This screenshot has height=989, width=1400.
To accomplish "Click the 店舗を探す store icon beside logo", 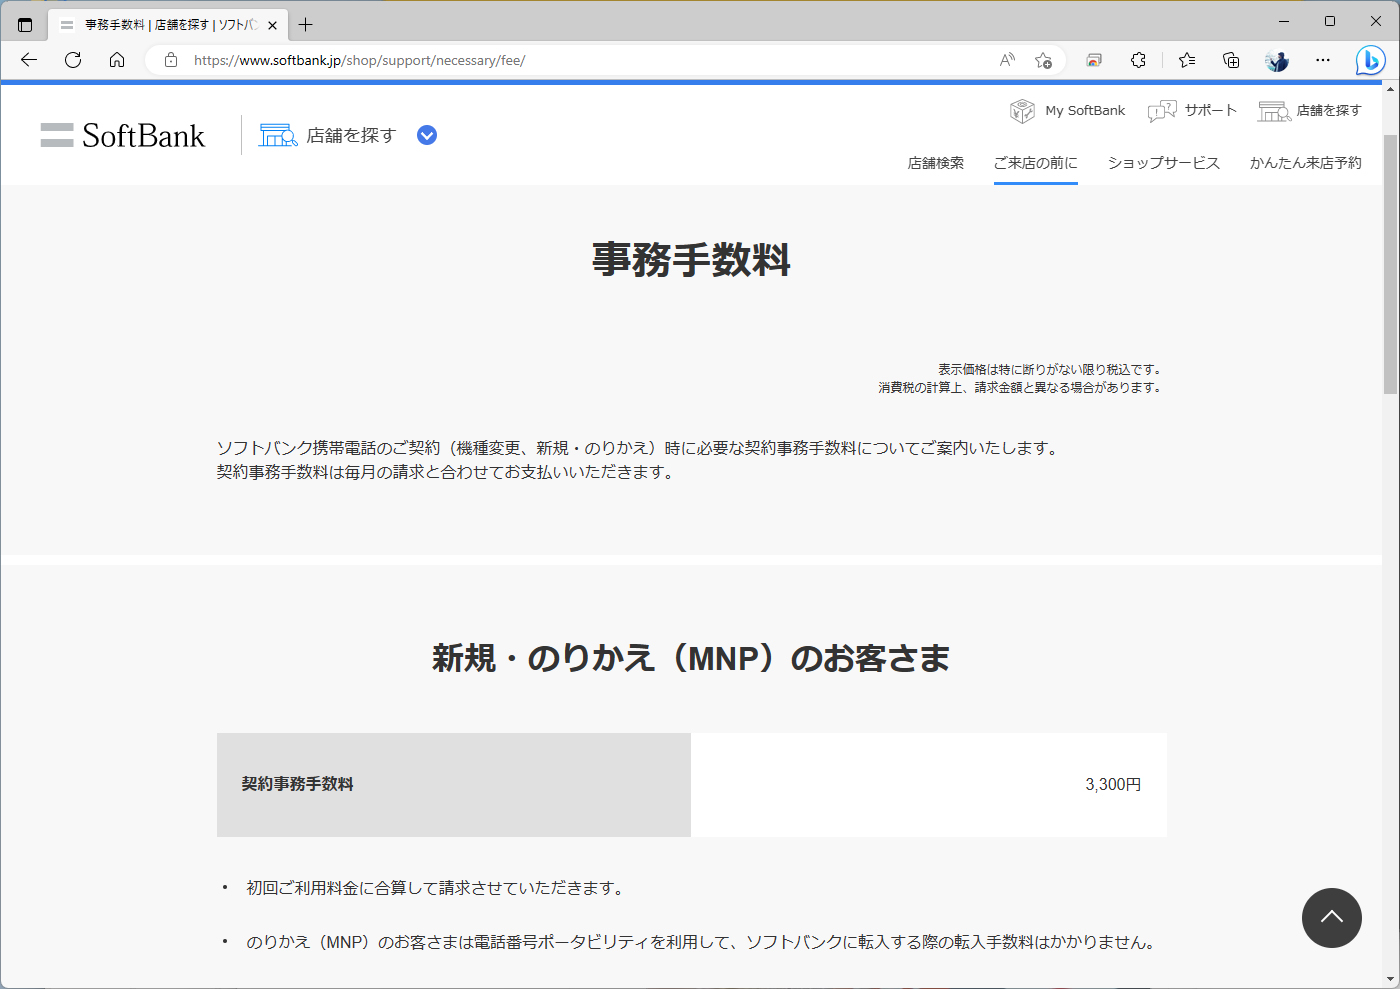I will pyautogui.click(x=278, y=135).
